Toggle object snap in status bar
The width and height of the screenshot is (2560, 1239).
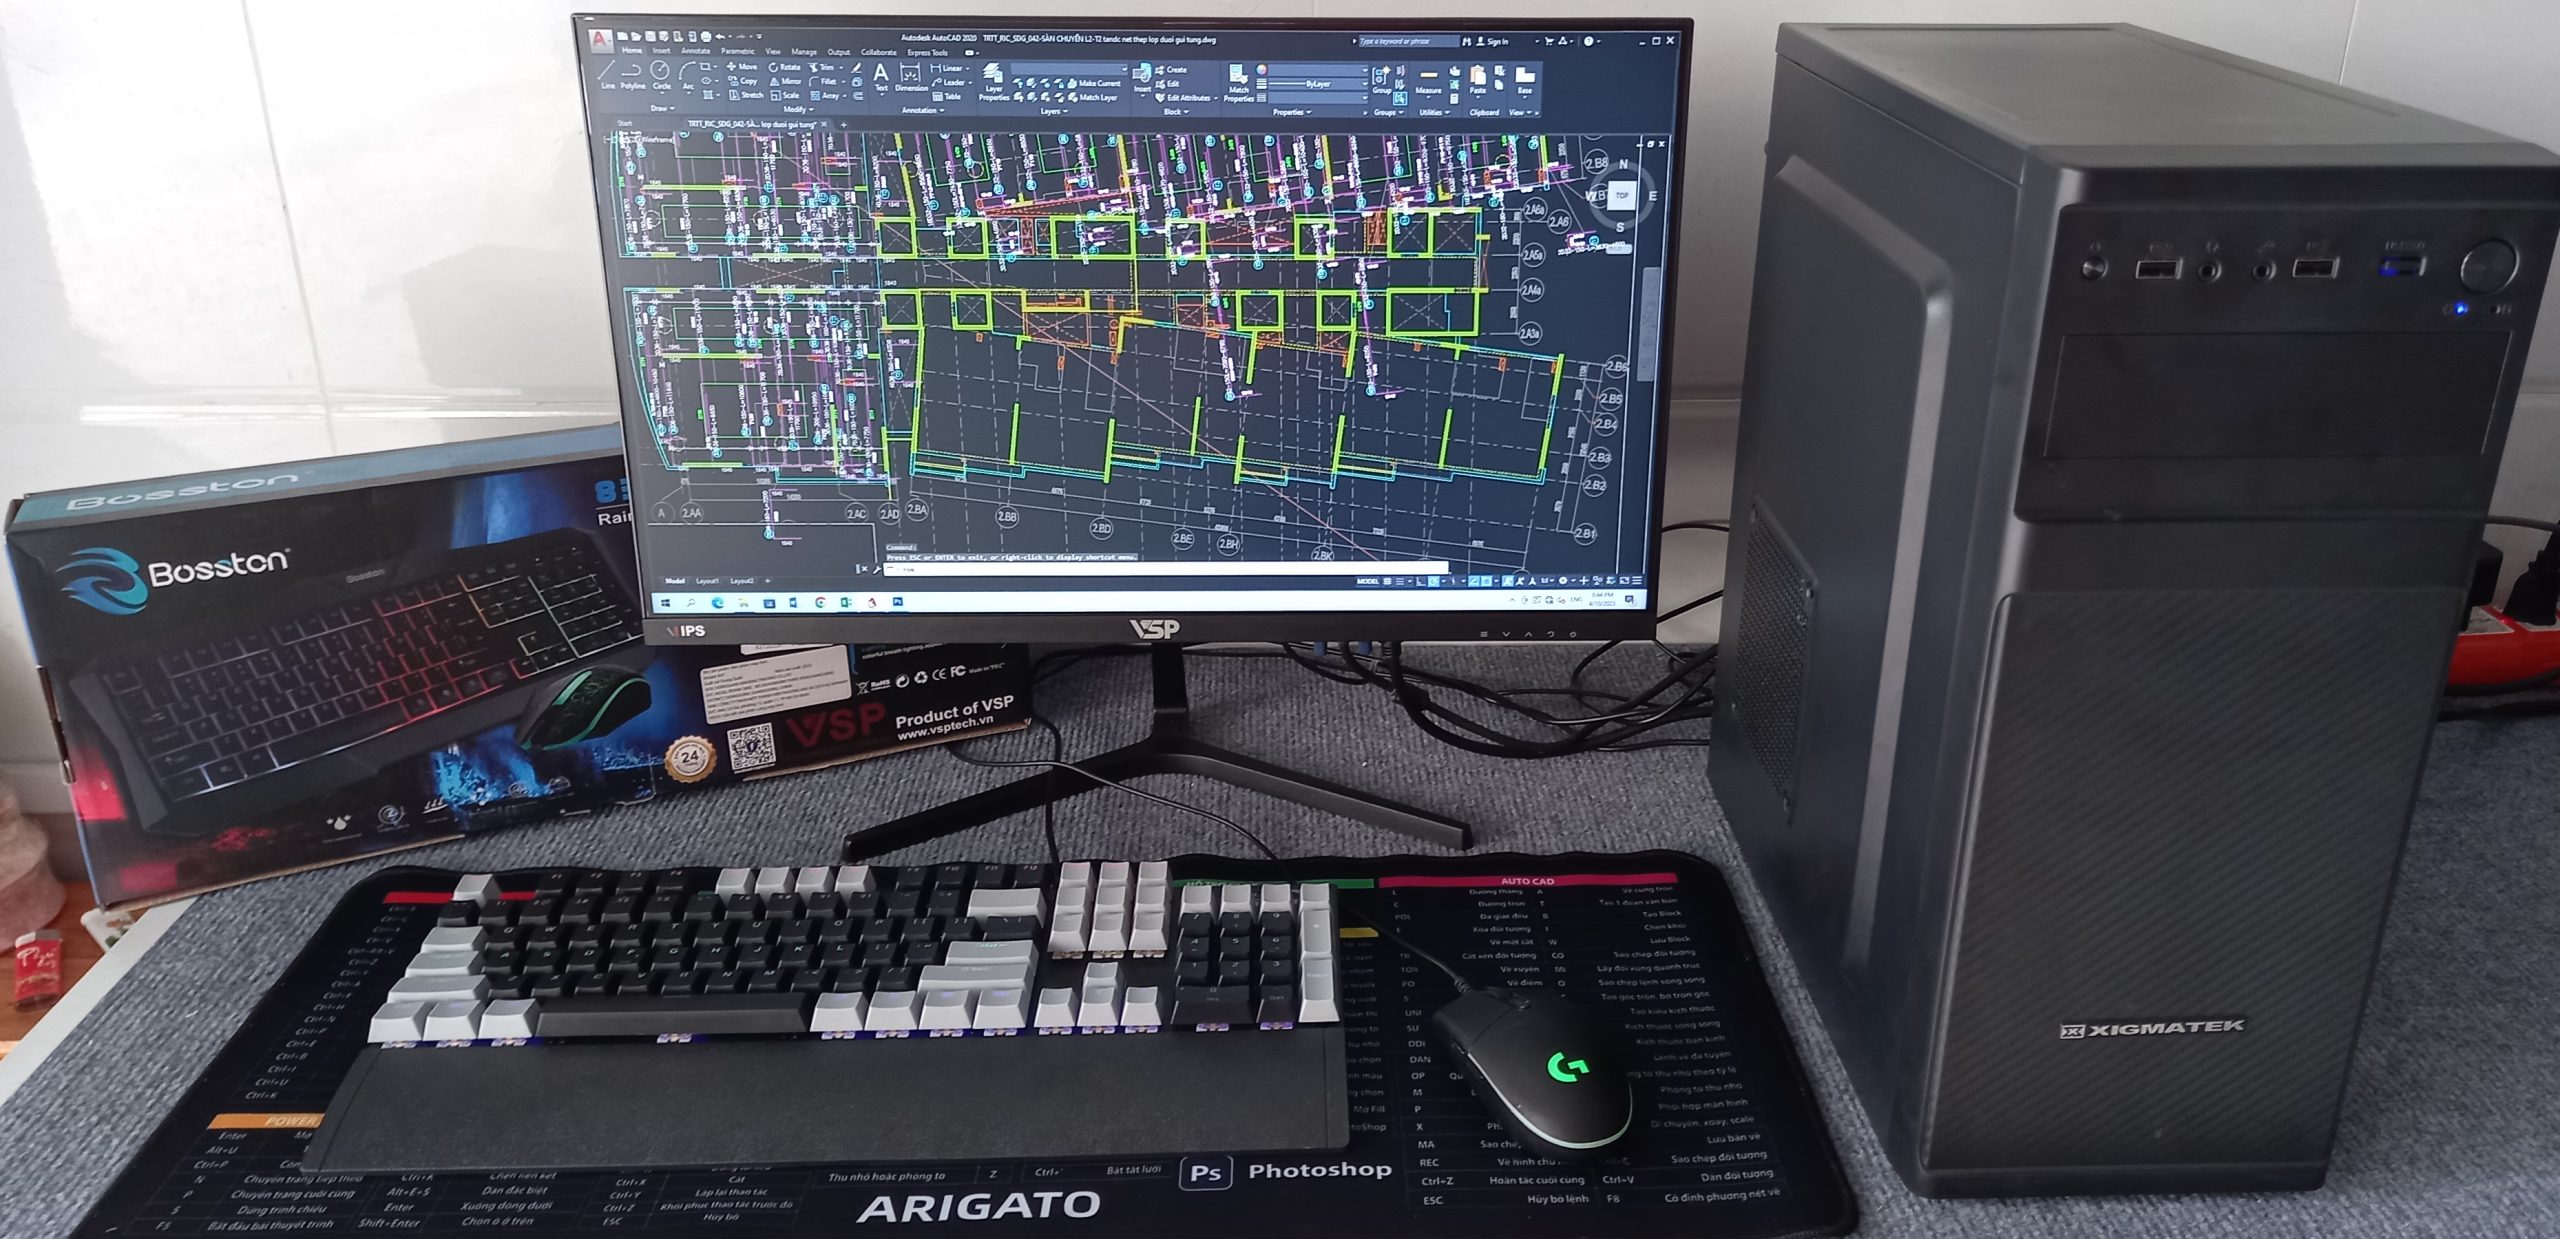point(1486,581)
